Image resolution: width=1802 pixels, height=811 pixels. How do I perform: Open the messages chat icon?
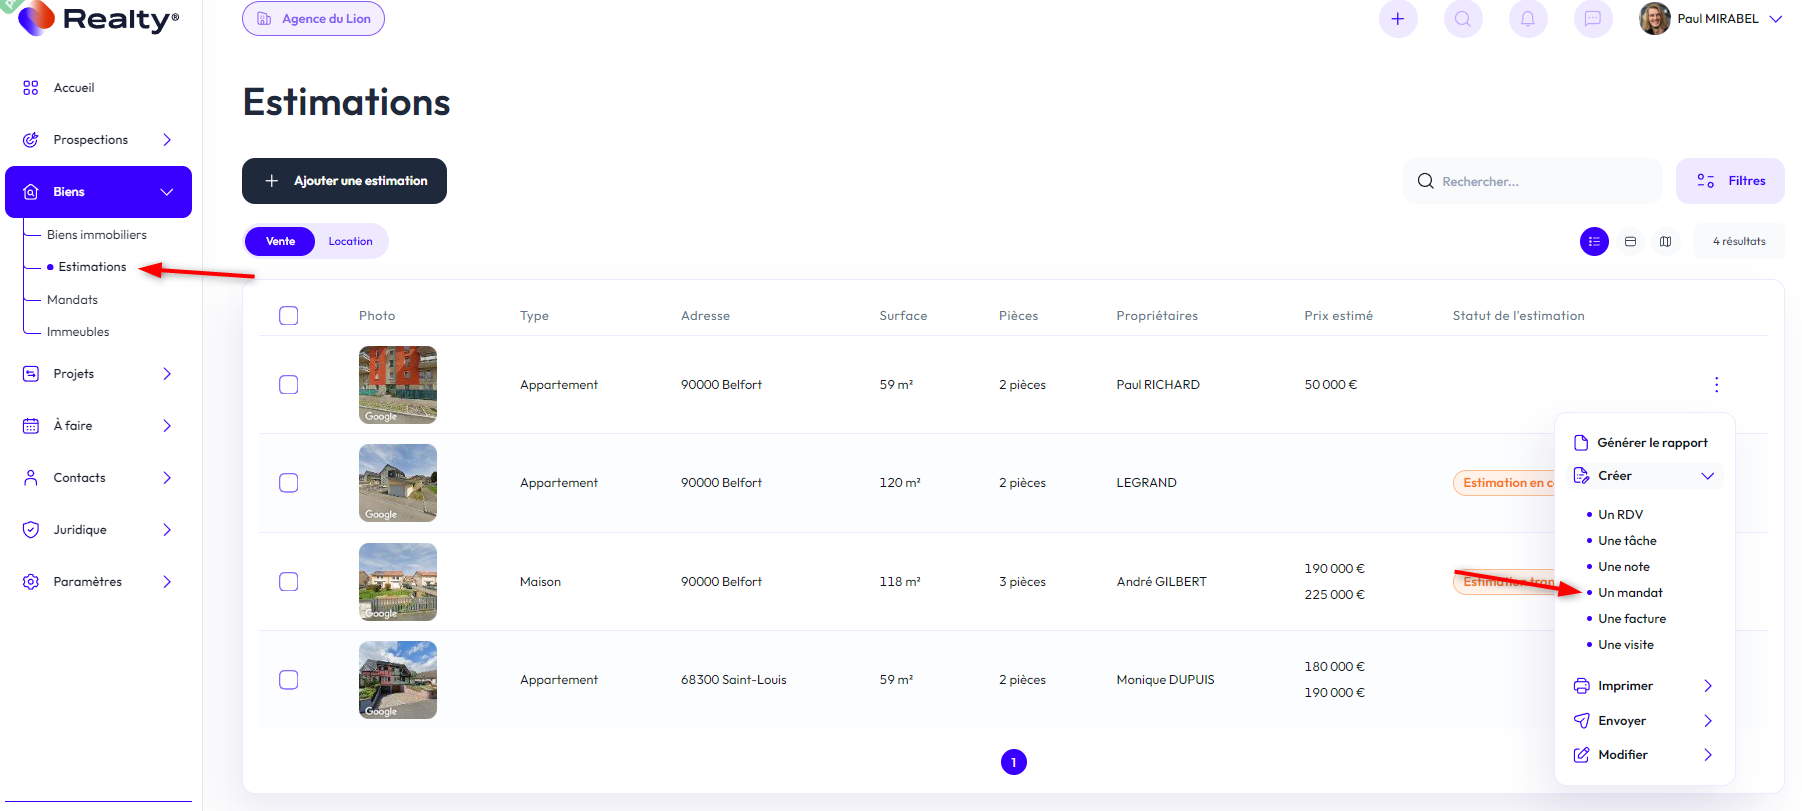click(1592, 19)
